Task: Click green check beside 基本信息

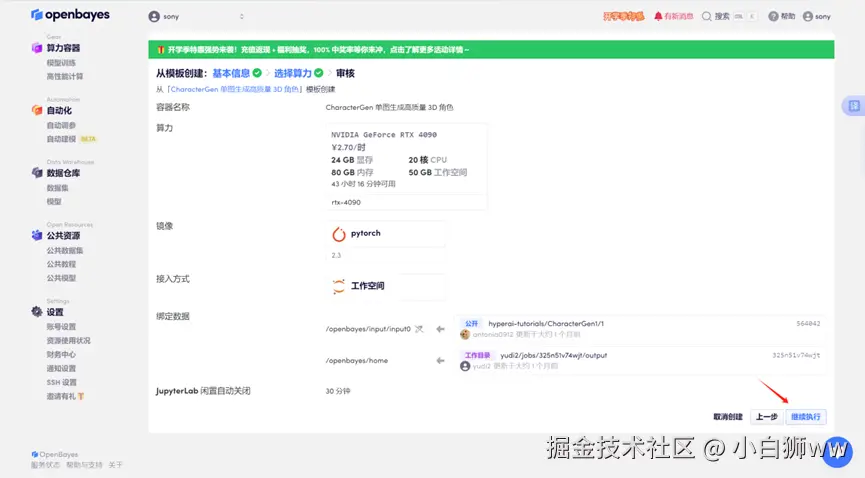Action: (257, 73)
